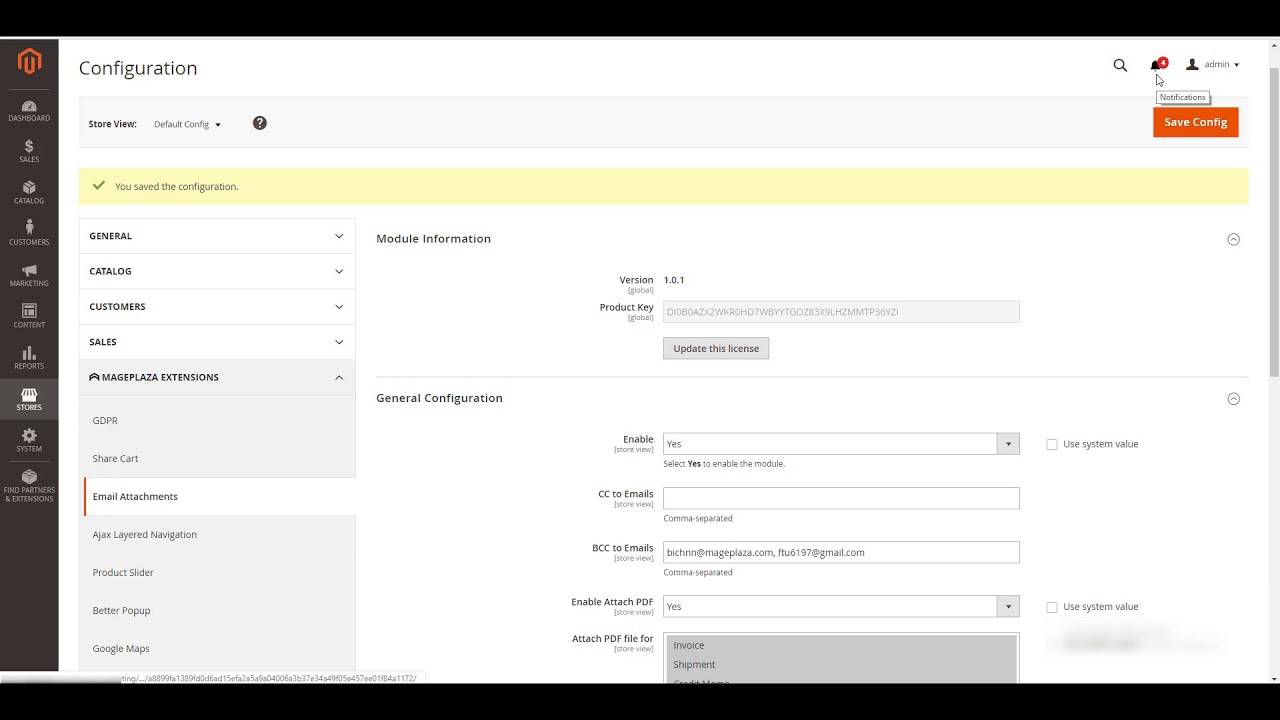Open the Store View Default Config dropdown
This screenshot has width=1280, height=720.
187,124
